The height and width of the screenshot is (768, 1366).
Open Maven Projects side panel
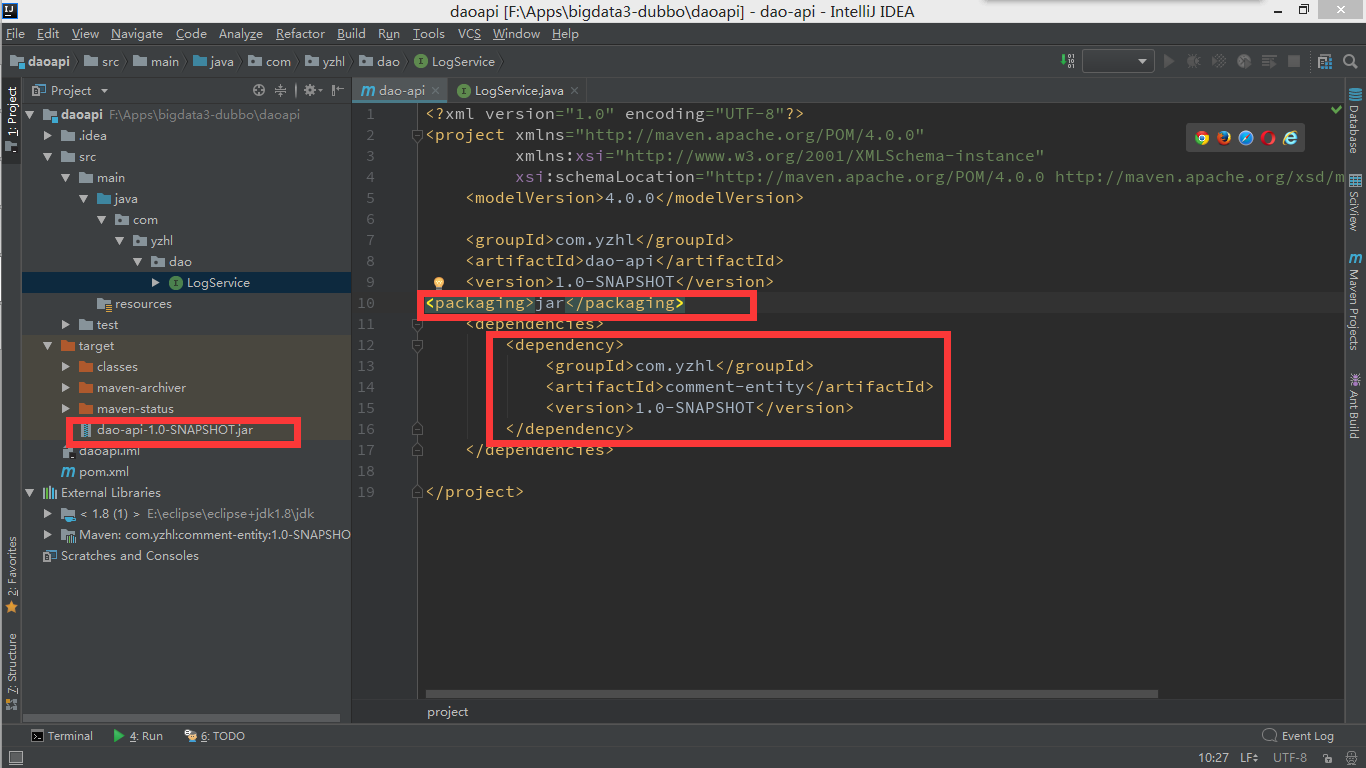pyautogui.click(x=1355, y=301)
